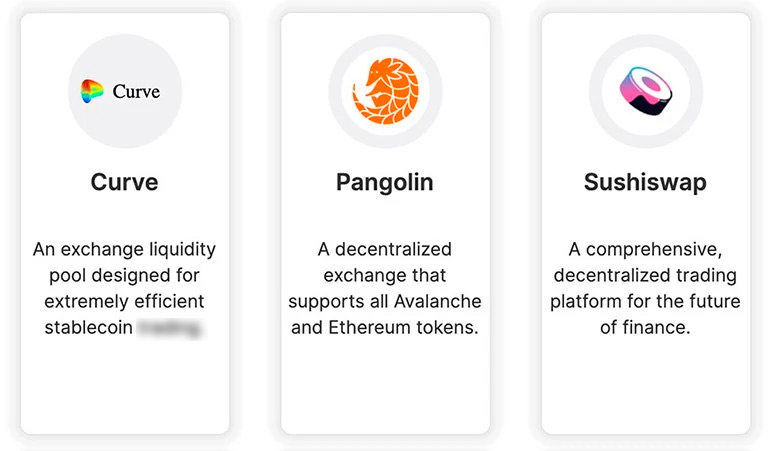Open the Sushiswap heading link
The height and width of the screenshot is (451, 775).
(645, 183)
